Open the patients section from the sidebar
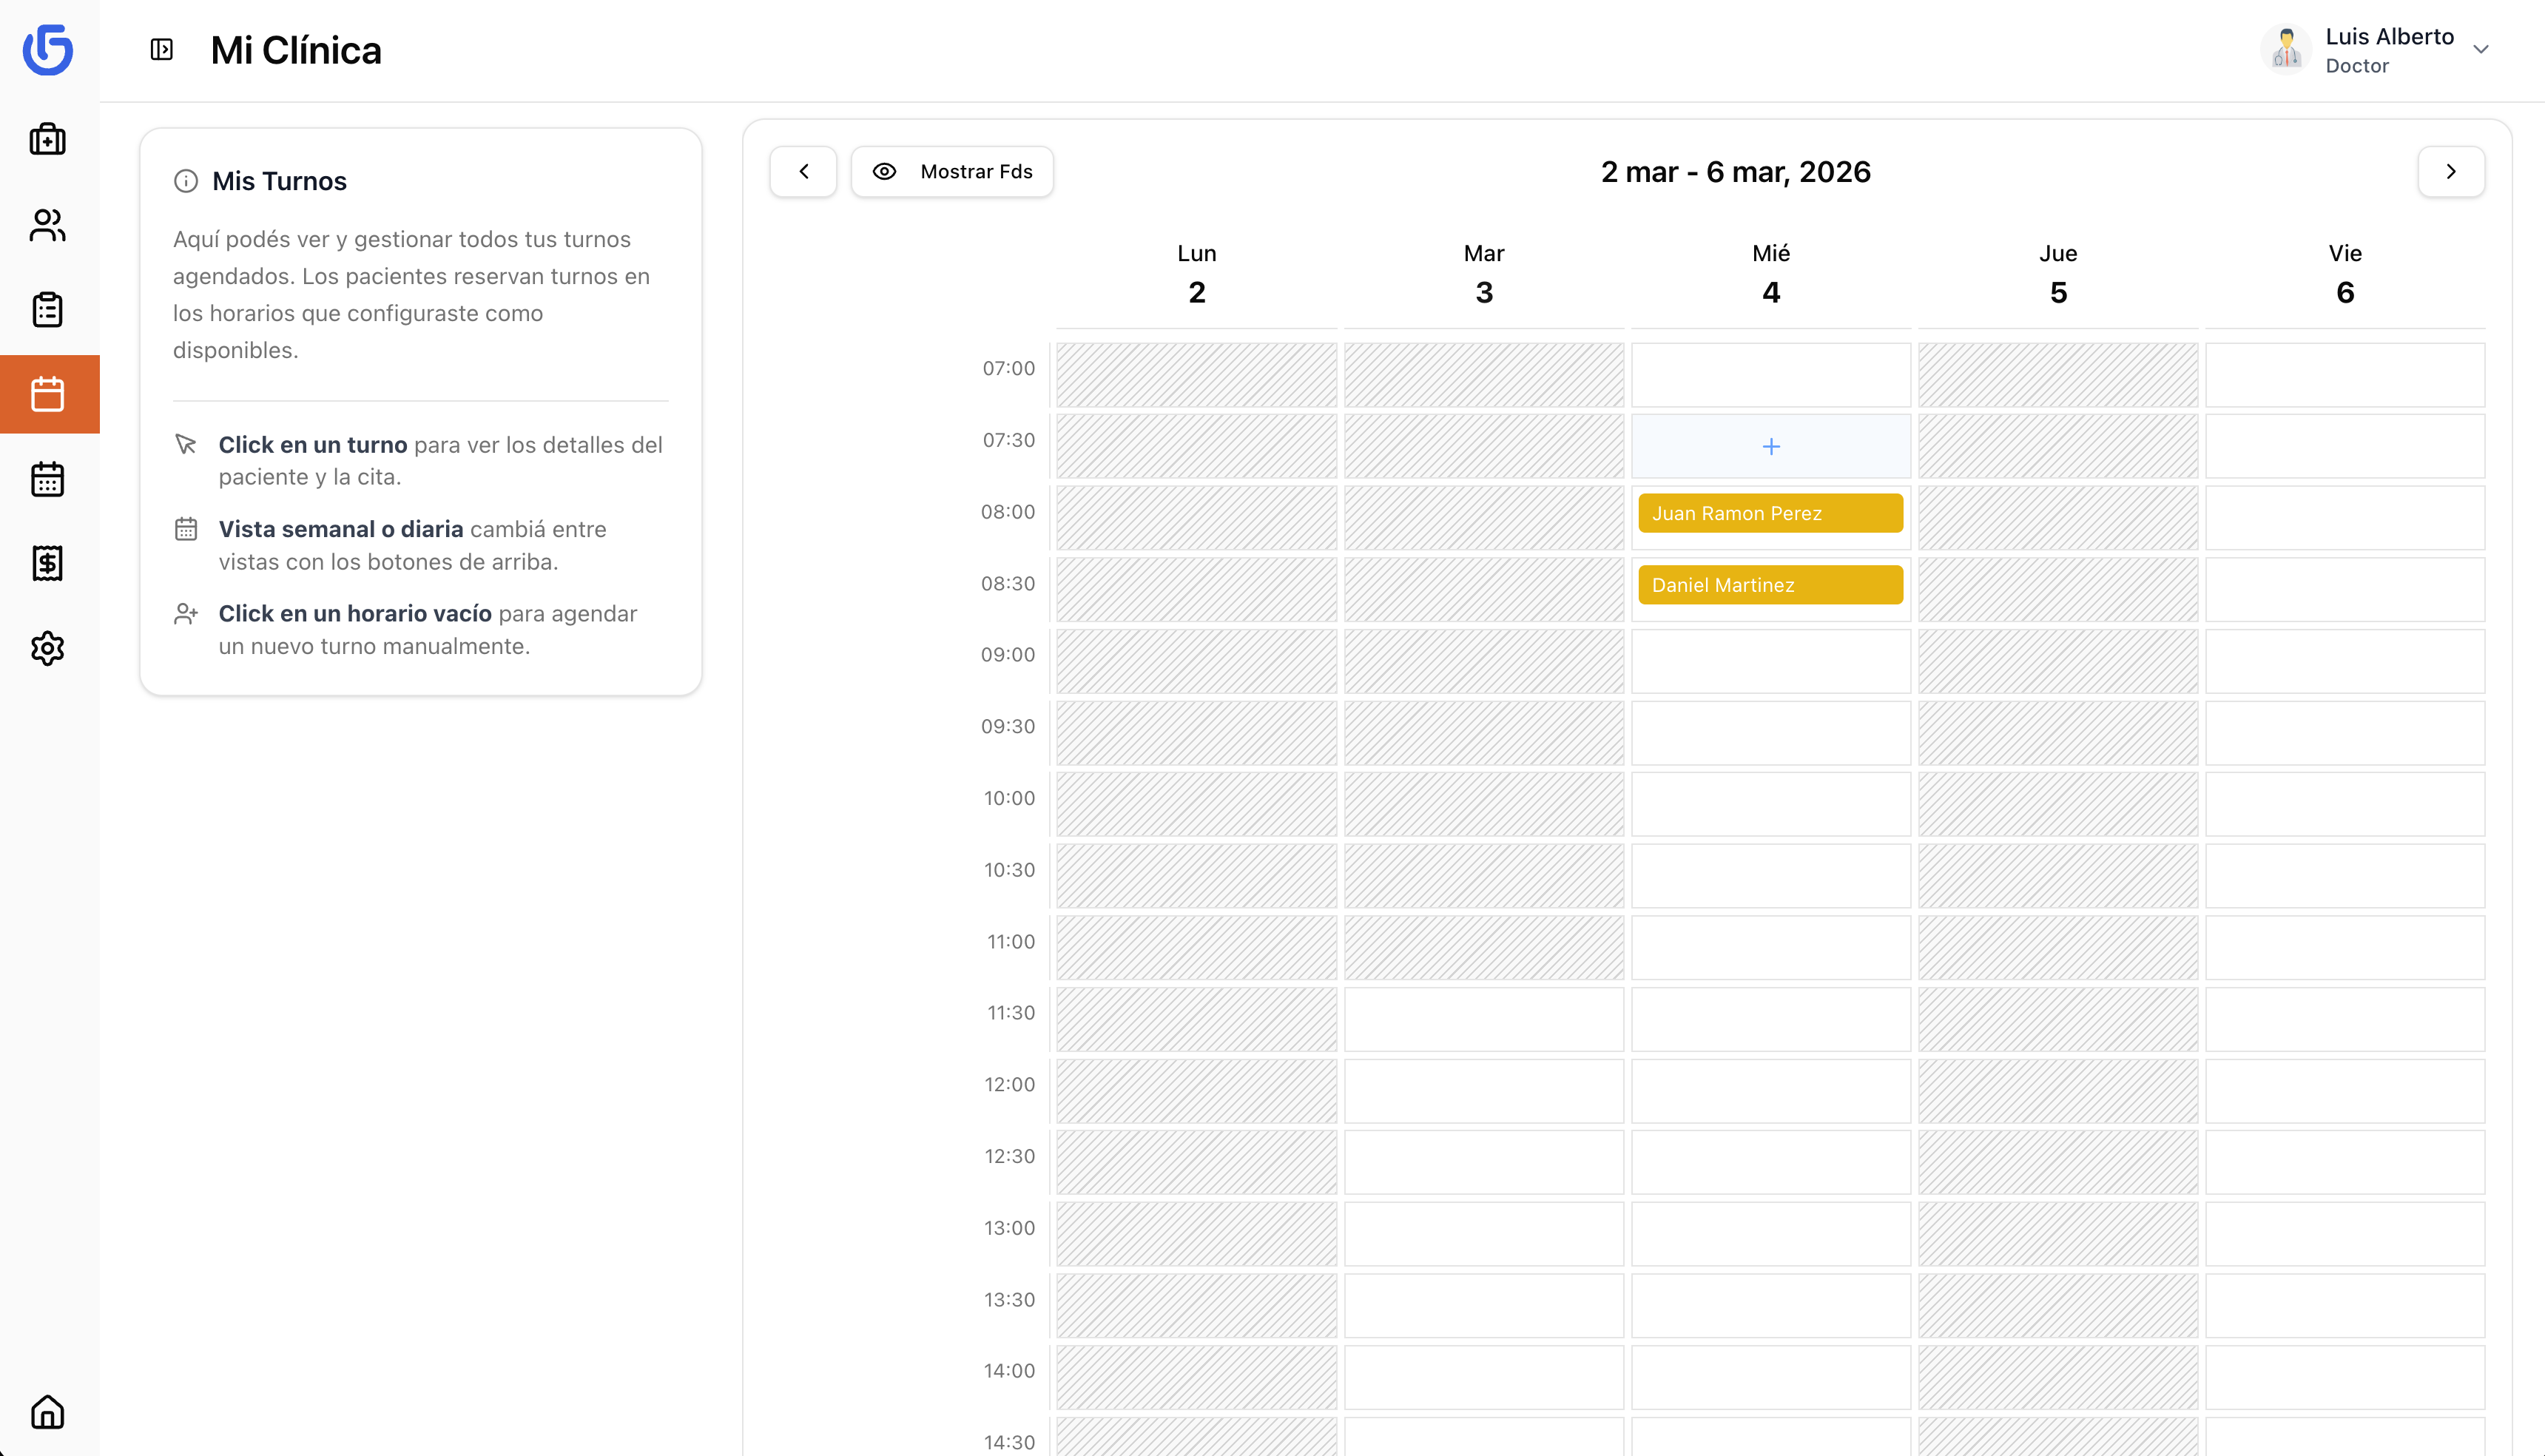2545x1456 pixels. [x=48, y=225]
